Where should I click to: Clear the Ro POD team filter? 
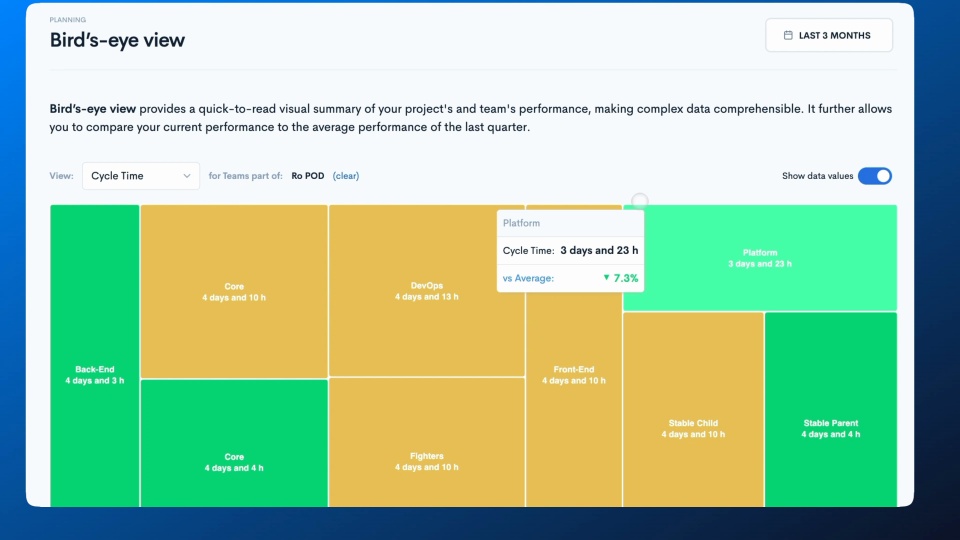click(346, 176)
